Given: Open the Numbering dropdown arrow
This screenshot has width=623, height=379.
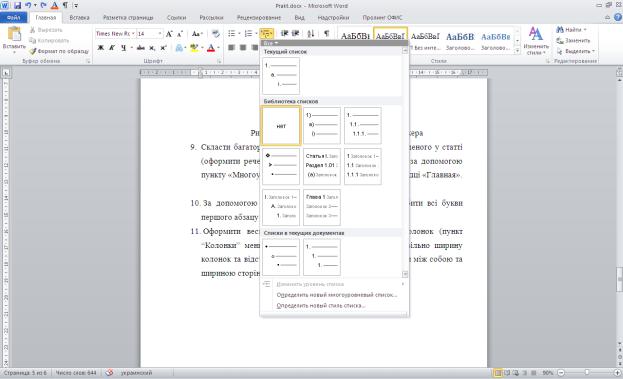Looking at the screenshot, I should [x=256, y=34].
